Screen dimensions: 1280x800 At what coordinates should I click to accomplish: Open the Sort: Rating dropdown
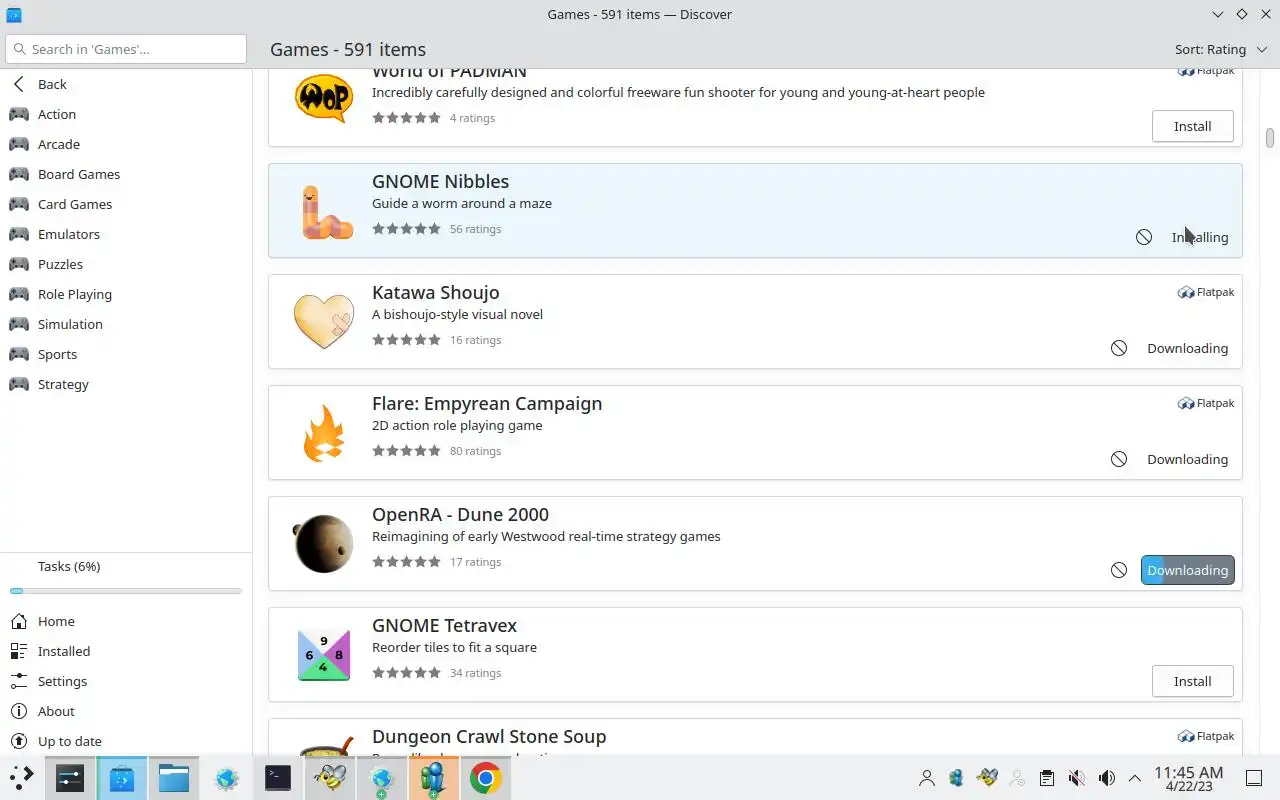(1220, 49)
